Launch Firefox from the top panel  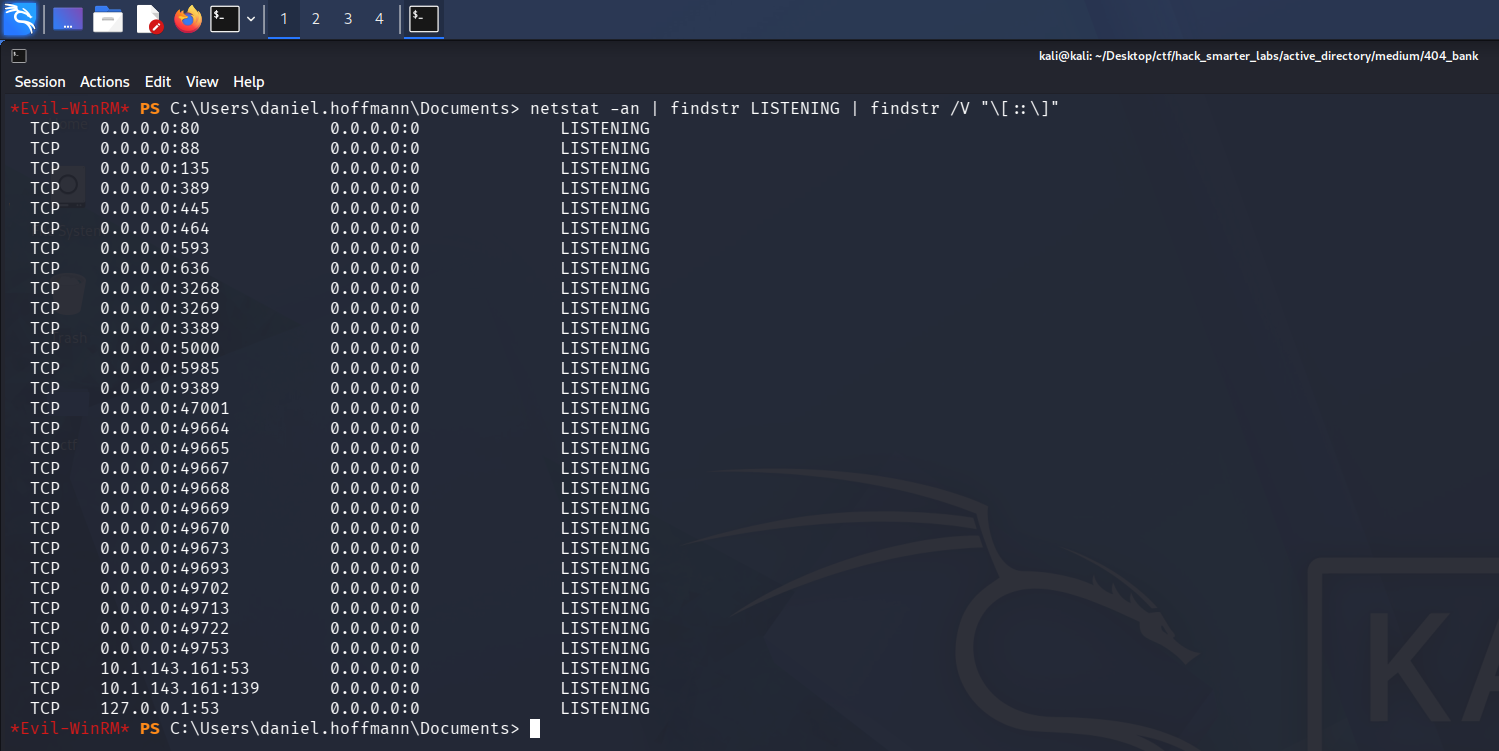pyautogui.click(x=187, y=18)
